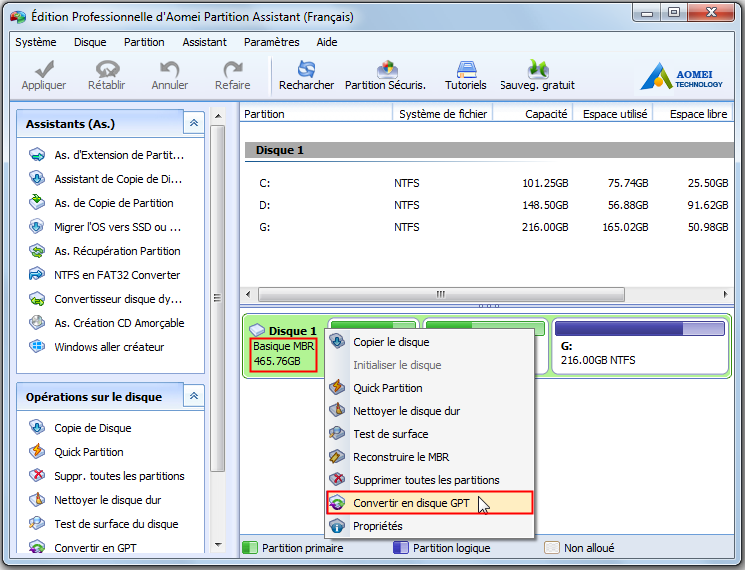Choose Copier le disque in context menu
The height and width of the screenshot is (570, 745).
point(430,342)
